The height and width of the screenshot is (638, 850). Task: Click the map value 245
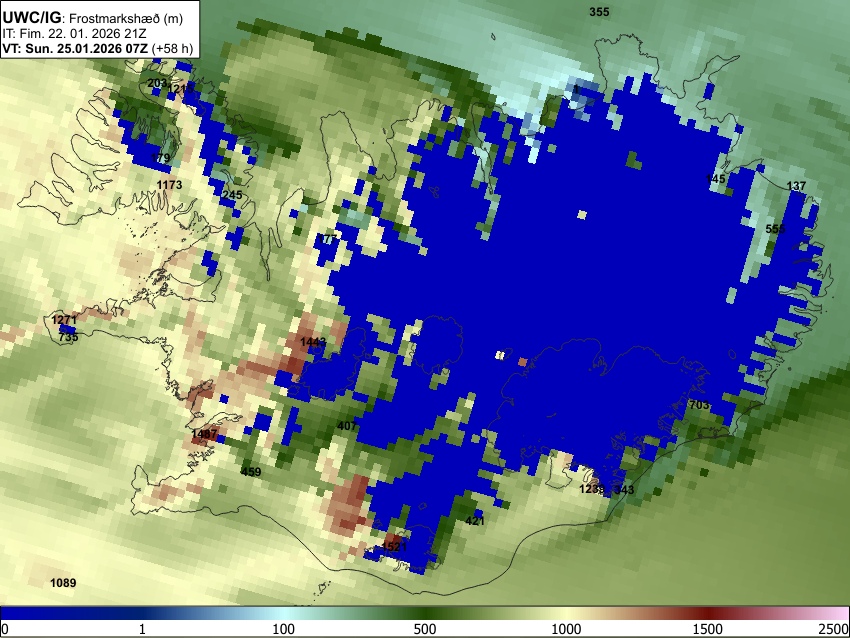click(x=232, y=195)
